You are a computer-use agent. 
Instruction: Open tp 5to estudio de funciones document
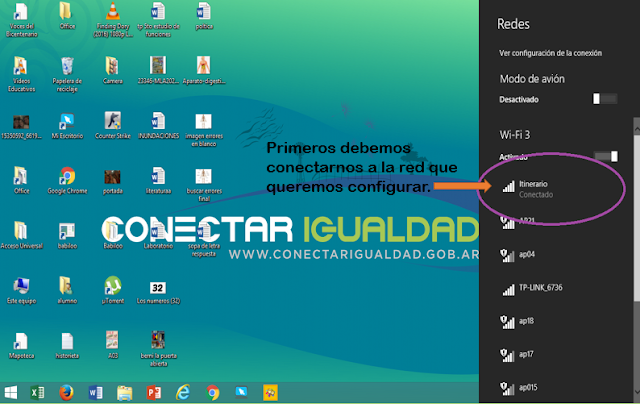[x=158, y=20]
